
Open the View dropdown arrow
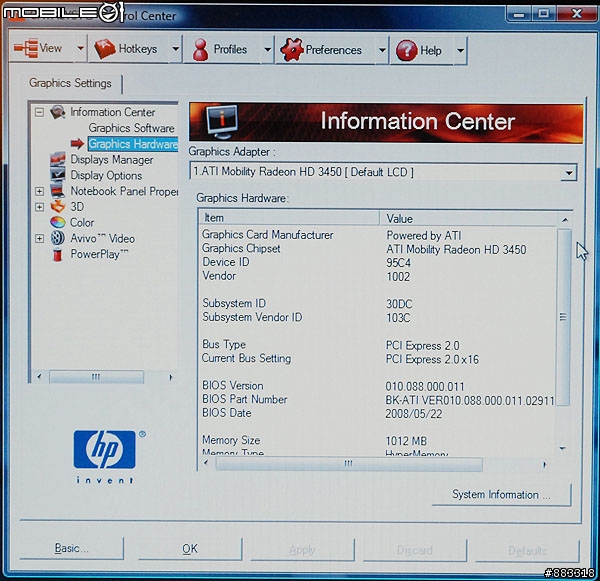pos(80,48)
